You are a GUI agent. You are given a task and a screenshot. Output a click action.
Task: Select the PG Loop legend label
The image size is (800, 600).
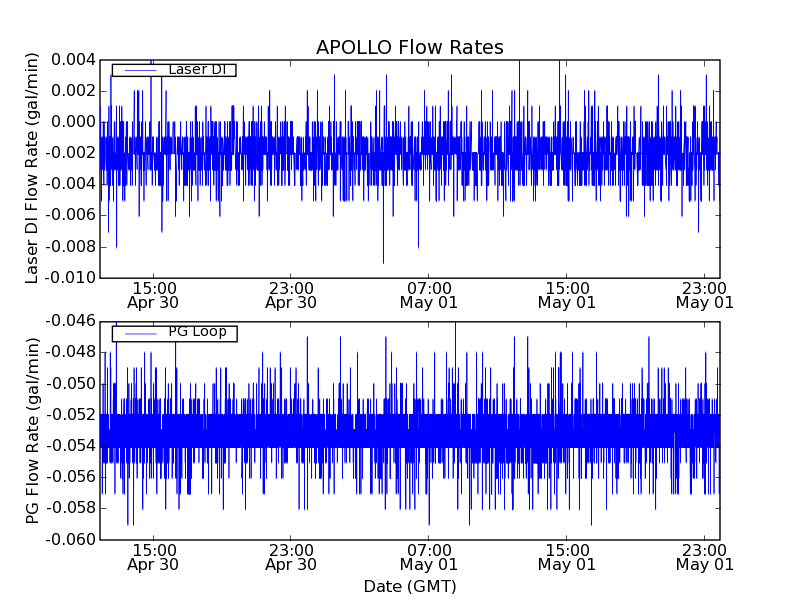(197, 332)
